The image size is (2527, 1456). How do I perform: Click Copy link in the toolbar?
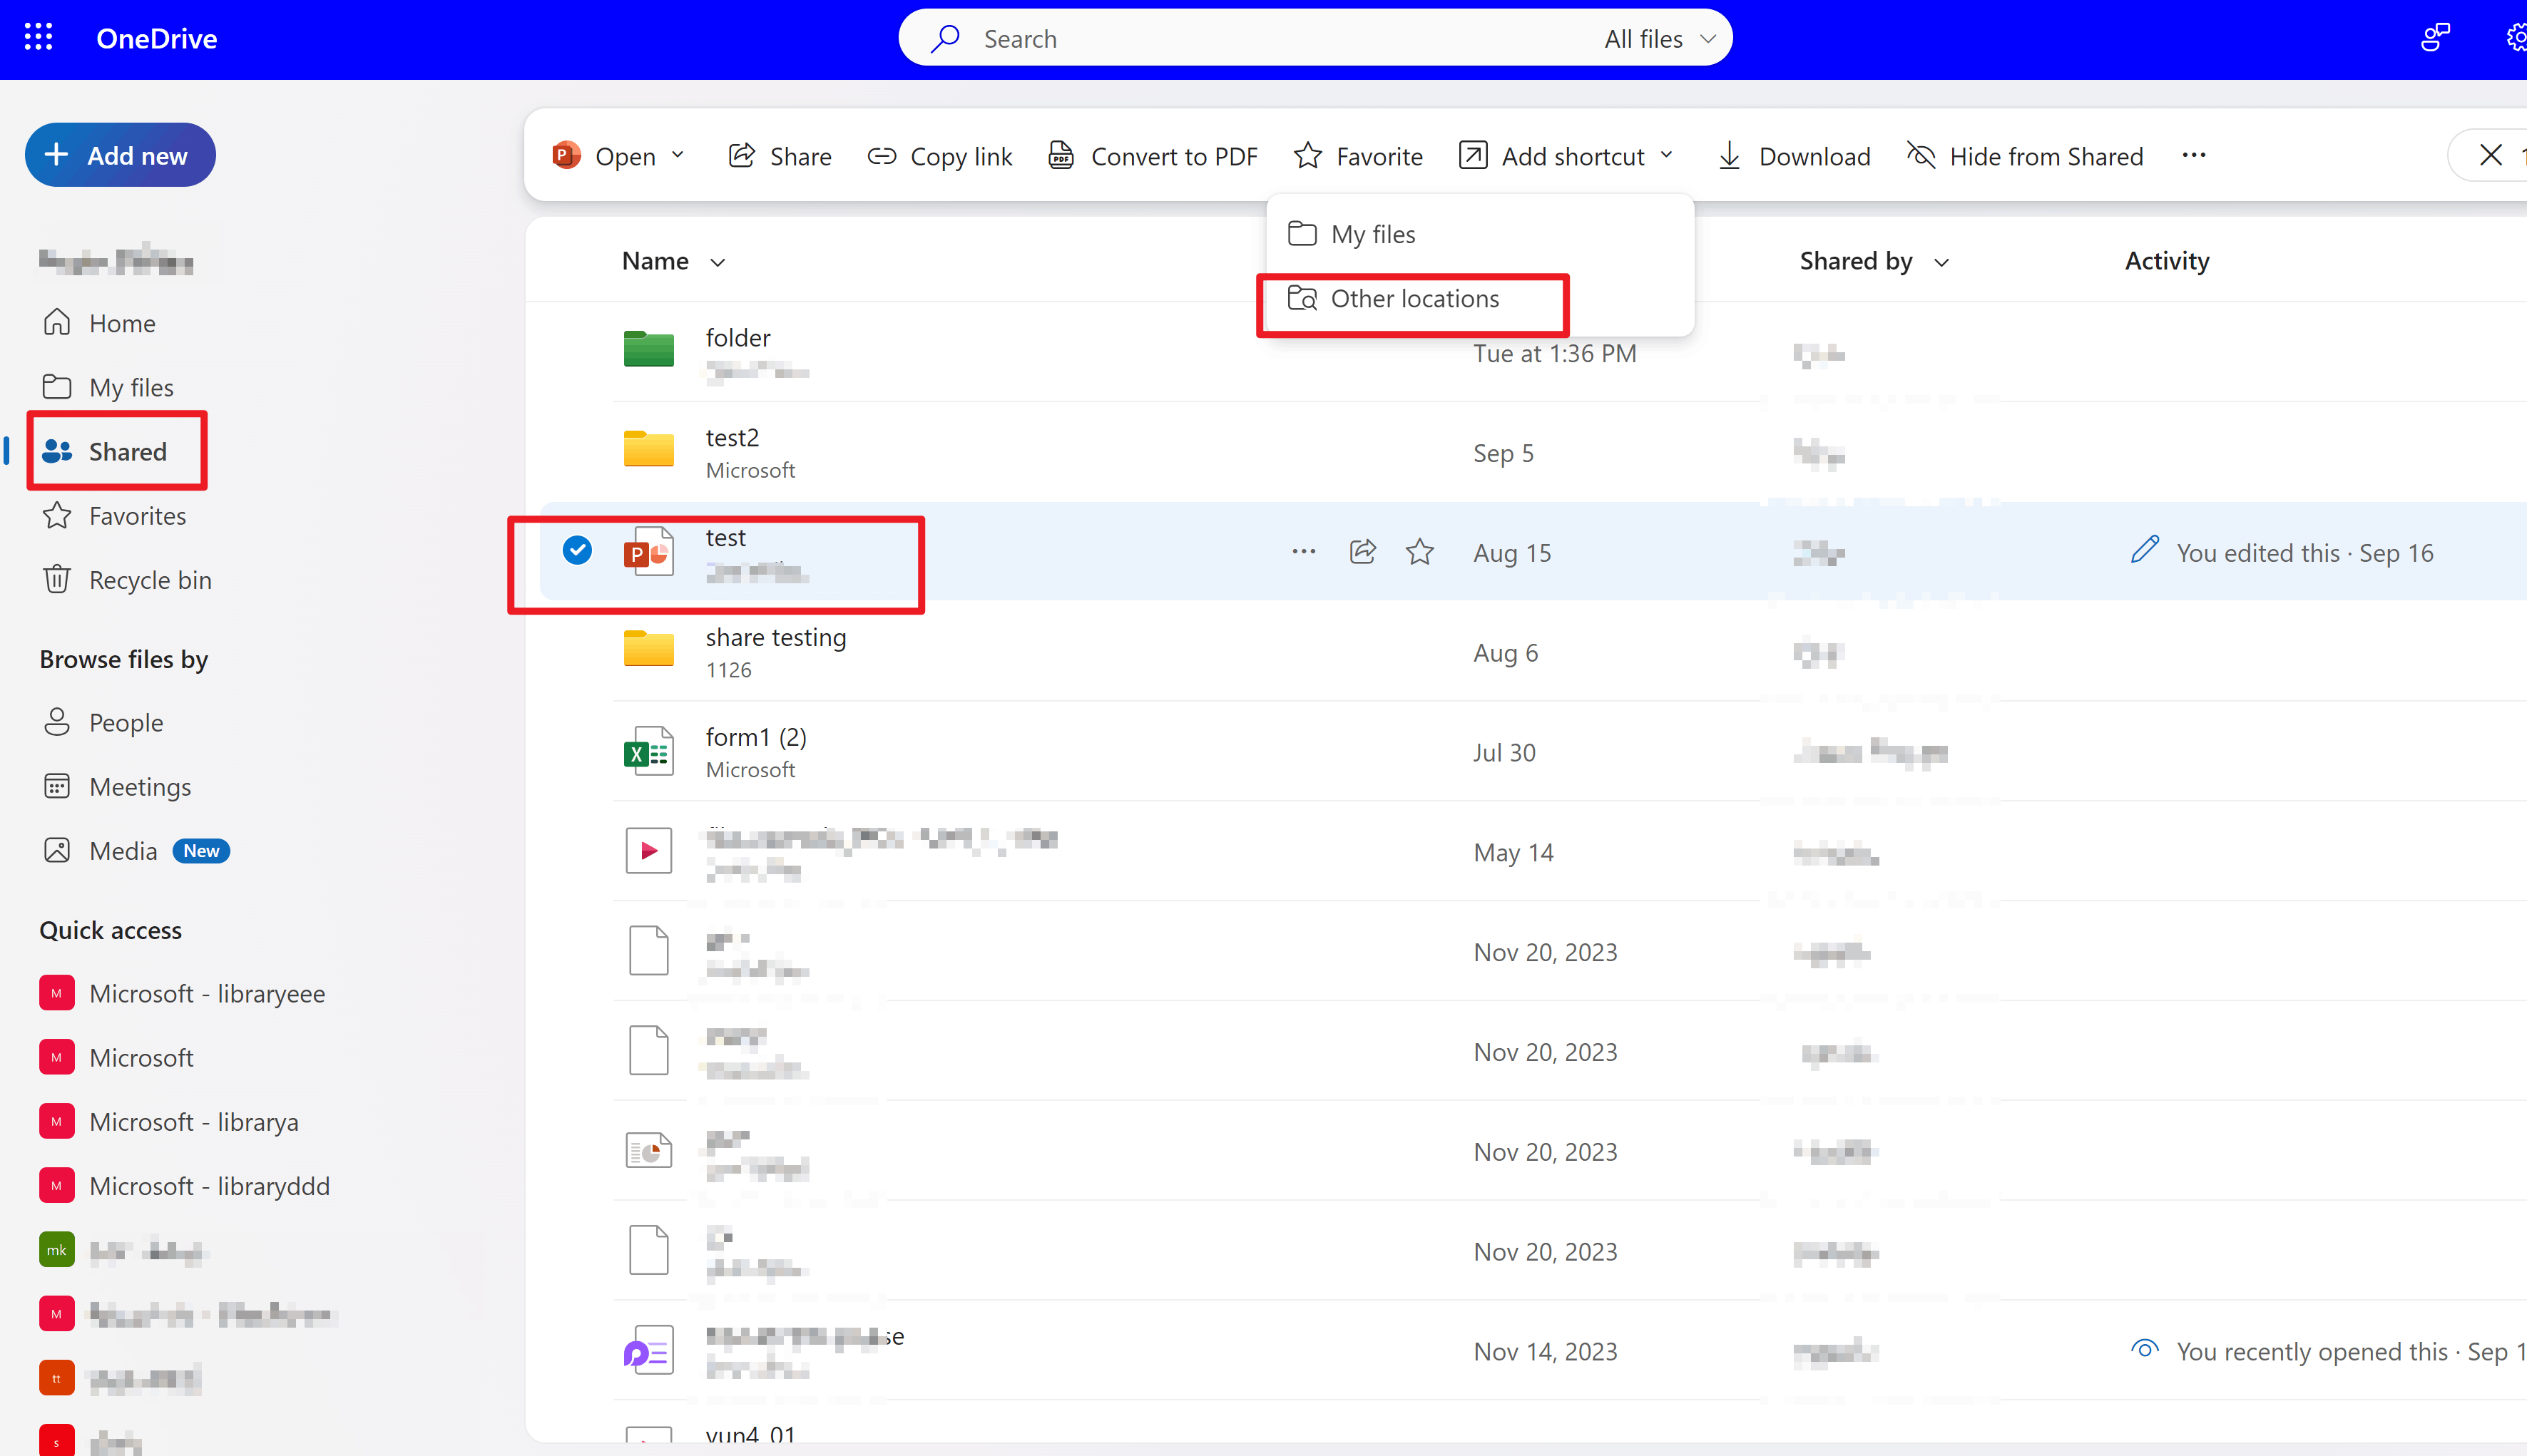pyautogui.click(x=939, y=156)
